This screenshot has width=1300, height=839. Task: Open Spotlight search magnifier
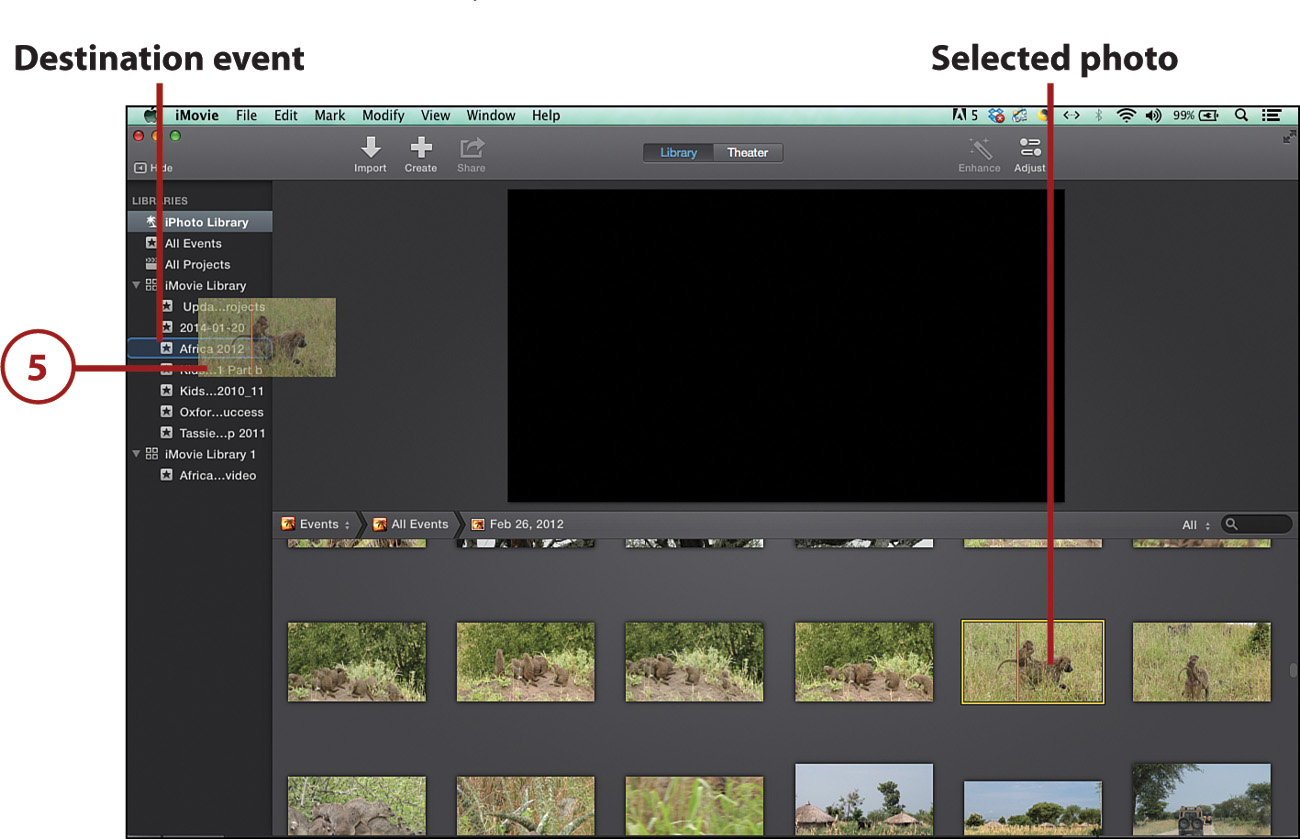[x=1241, y=115]
